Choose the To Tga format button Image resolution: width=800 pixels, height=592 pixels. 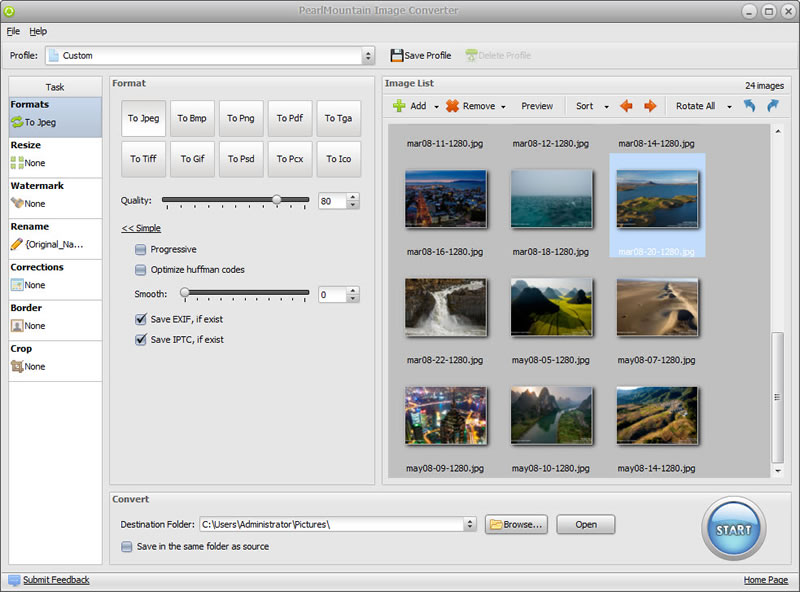(x=339, y=118)
